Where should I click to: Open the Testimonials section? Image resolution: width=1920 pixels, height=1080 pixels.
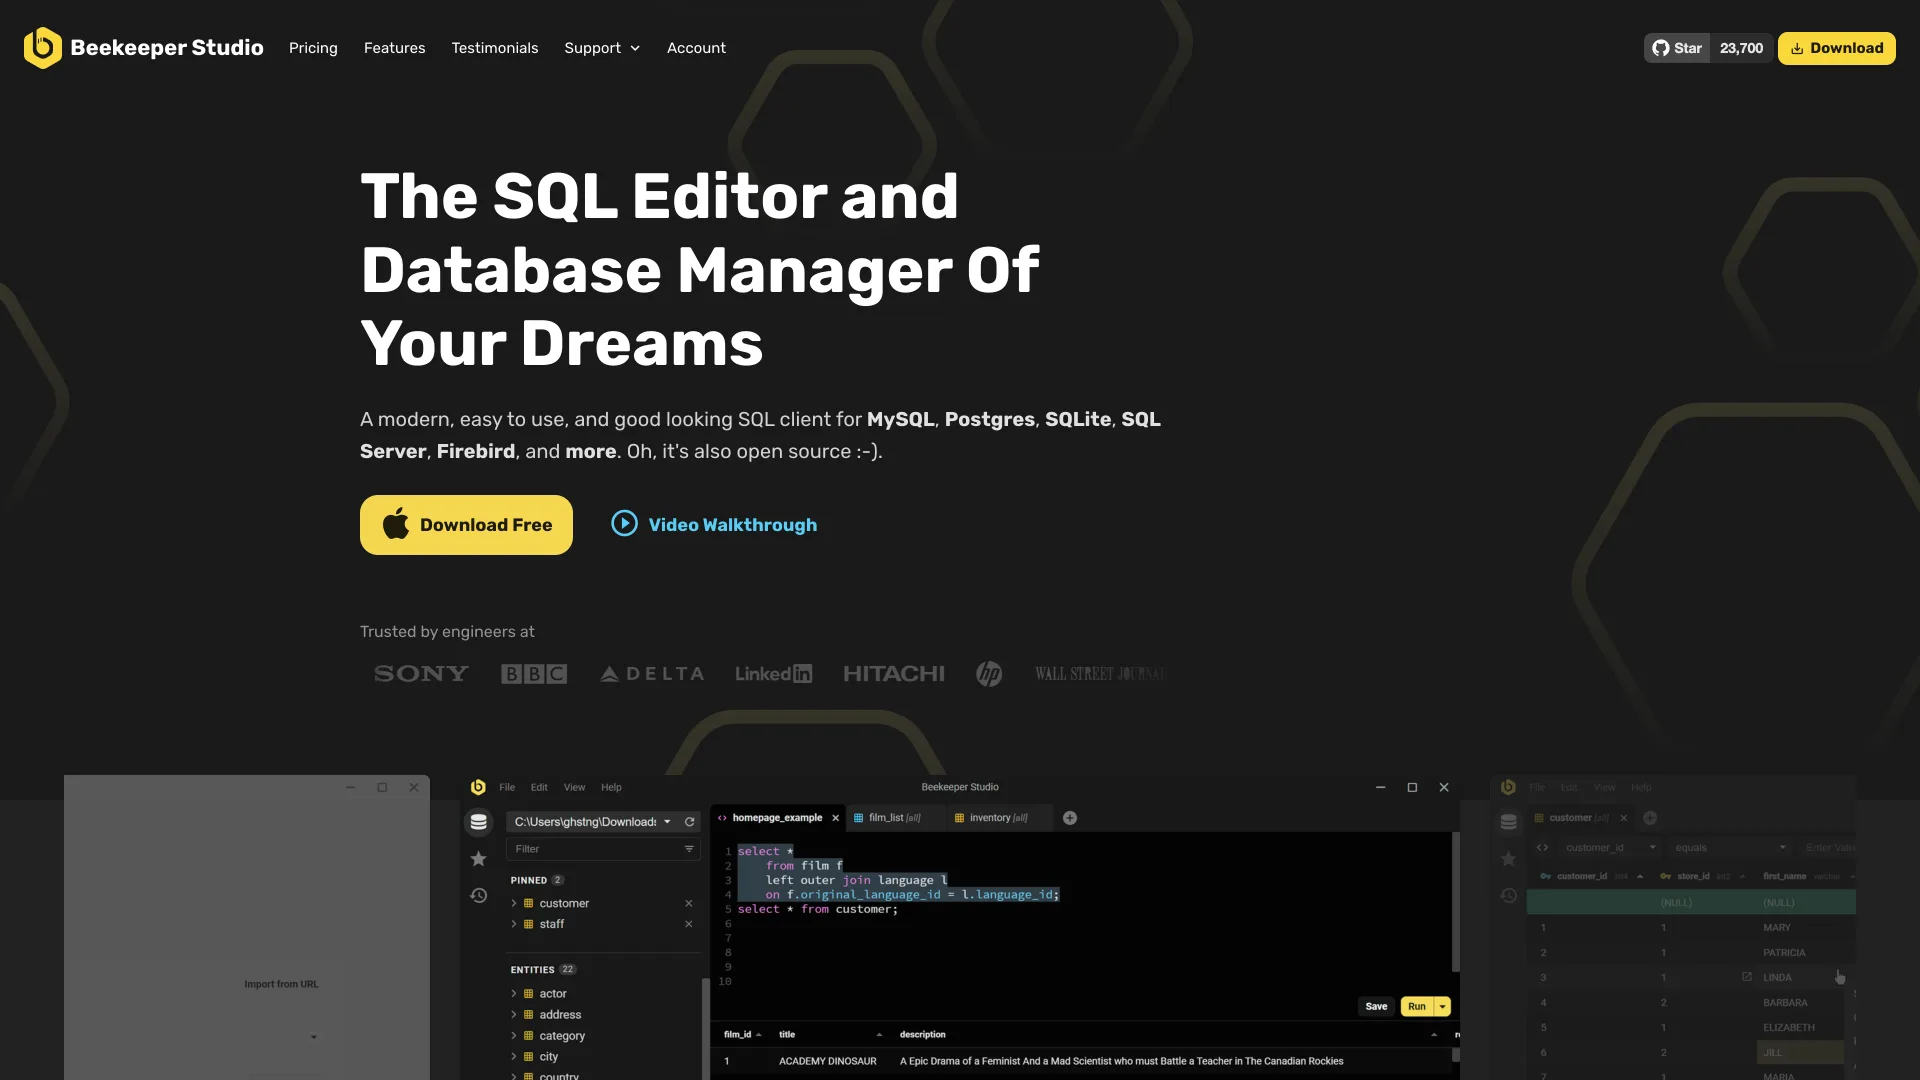click(x=494, y=48)
